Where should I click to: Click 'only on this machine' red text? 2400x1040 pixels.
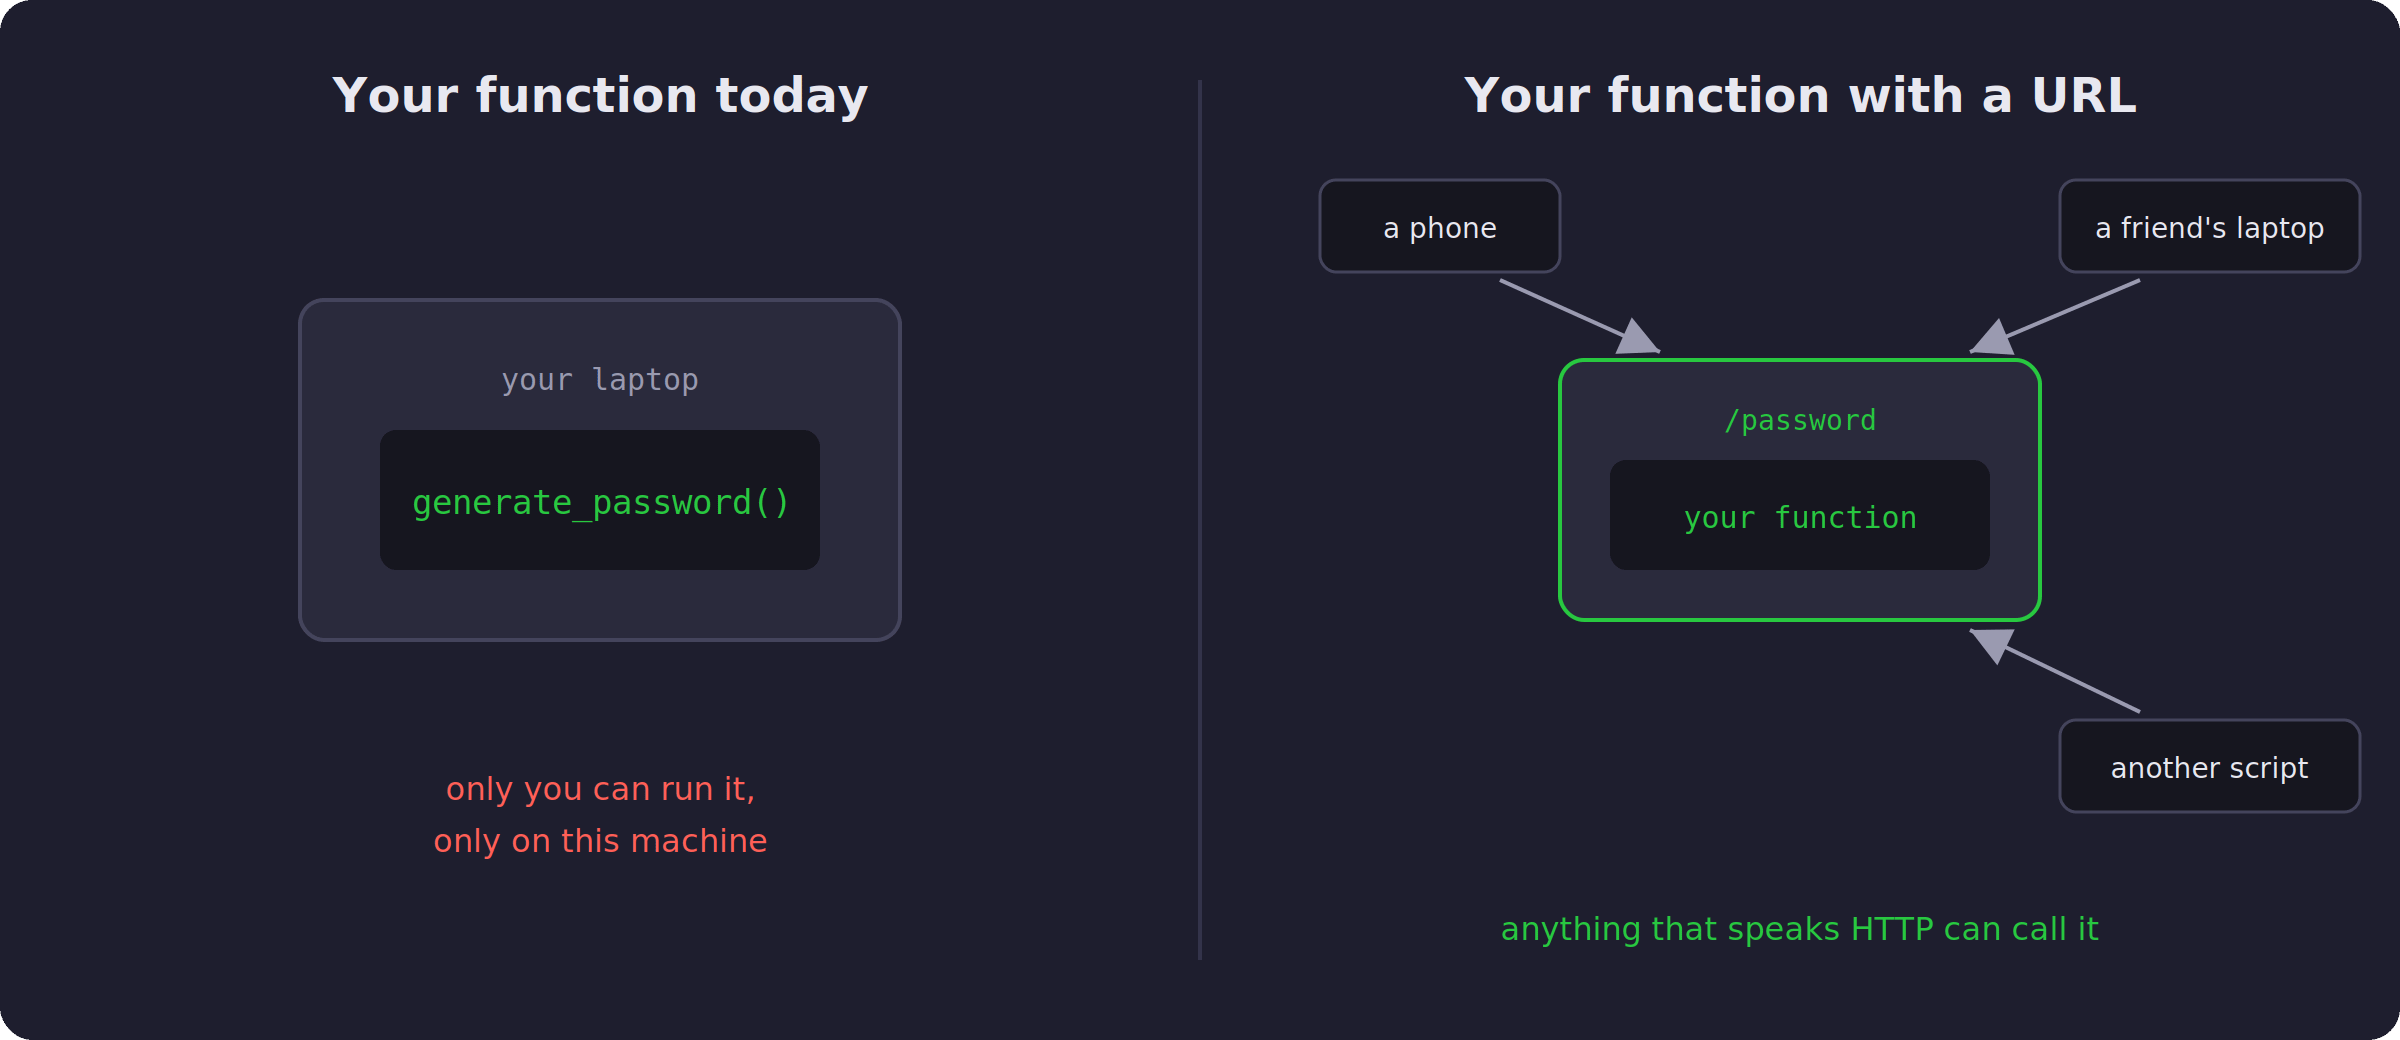click(x=600, y=841)
